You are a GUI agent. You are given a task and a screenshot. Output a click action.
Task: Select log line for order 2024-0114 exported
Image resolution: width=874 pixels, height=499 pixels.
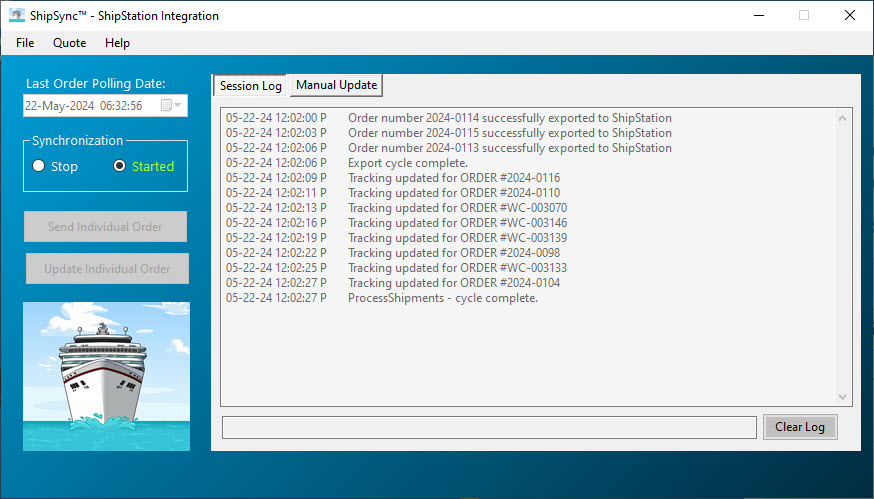pyautogui.click(x=449, y=118)
